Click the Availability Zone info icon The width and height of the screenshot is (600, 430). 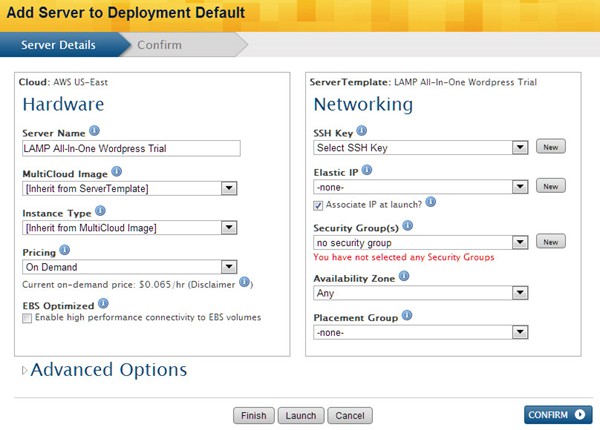click(403, 276)
